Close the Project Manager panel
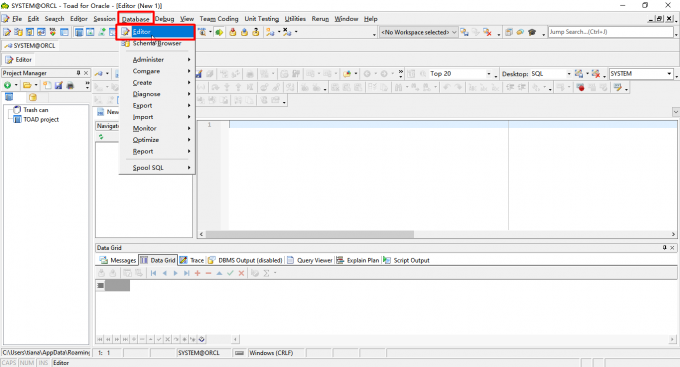The height and width of the screenshot is (367, 680). point(86,73)
